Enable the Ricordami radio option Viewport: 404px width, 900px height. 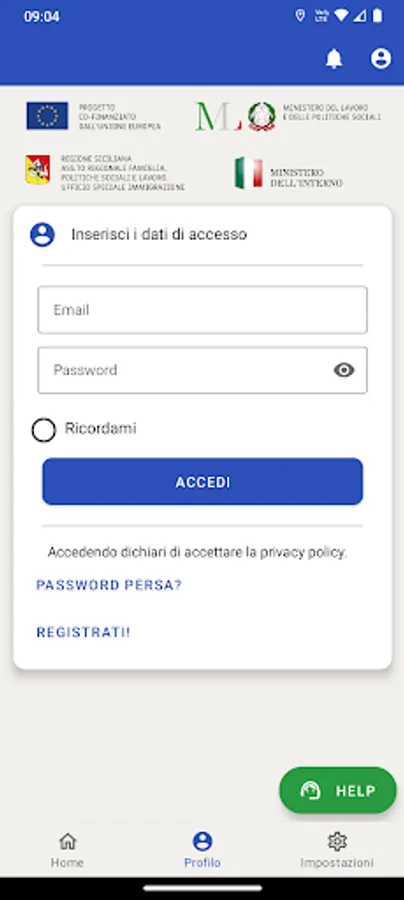[x=44, y=430]
